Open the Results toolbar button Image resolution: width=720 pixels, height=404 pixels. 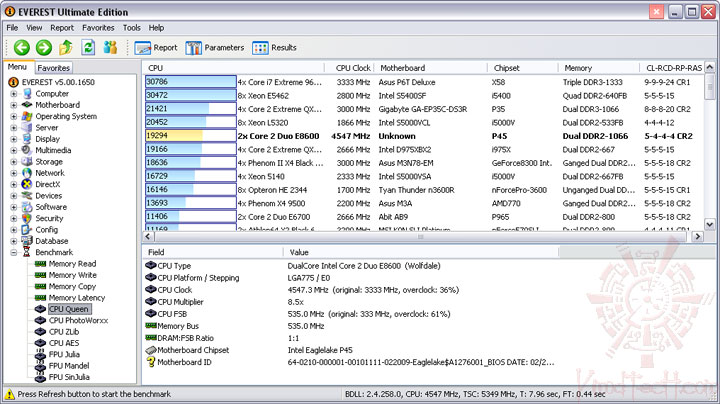275,48
